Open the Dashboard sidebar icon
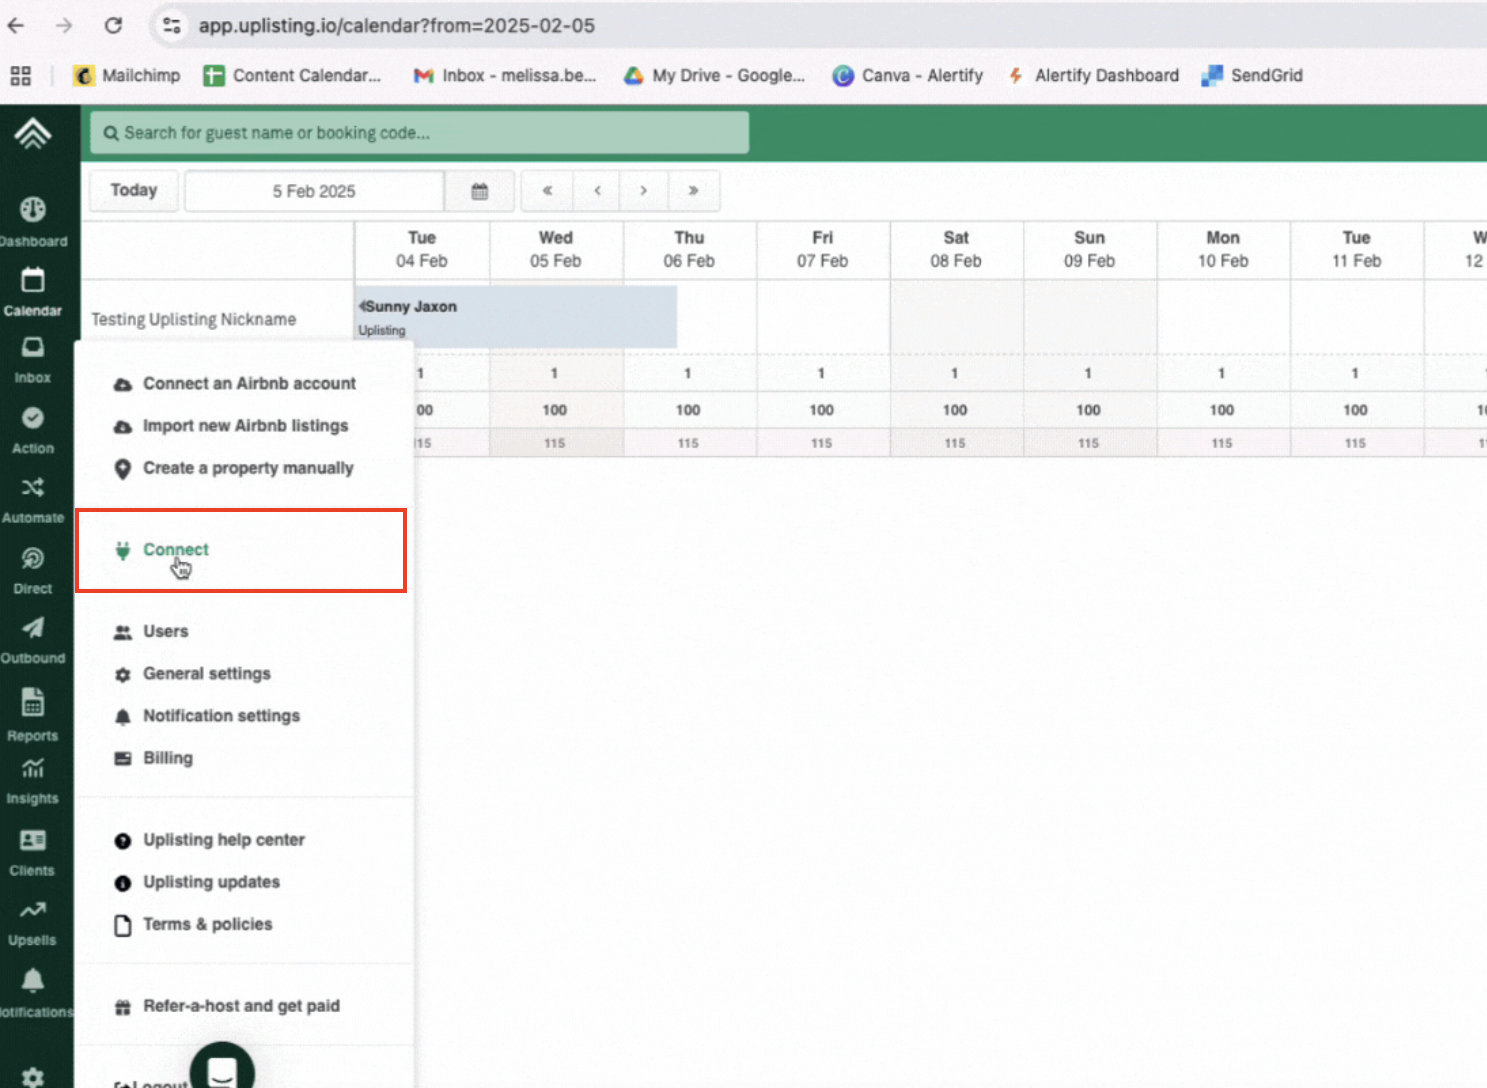Screen dimensions: 1487x1088 point(33,210)
